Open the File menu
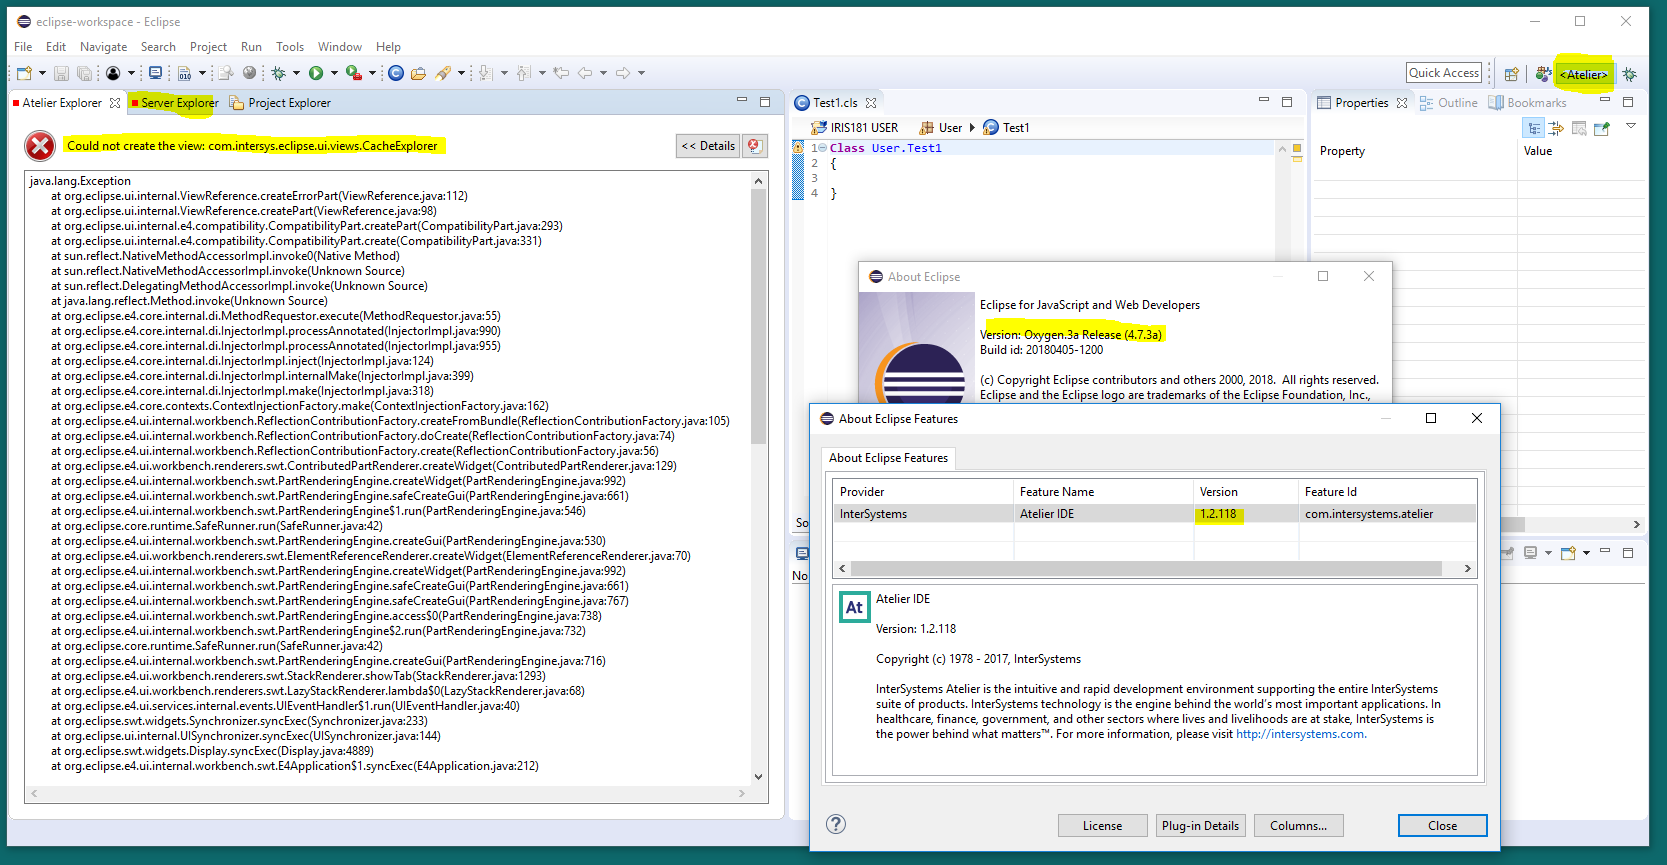The image size is (1667, 865). point(23,47)
